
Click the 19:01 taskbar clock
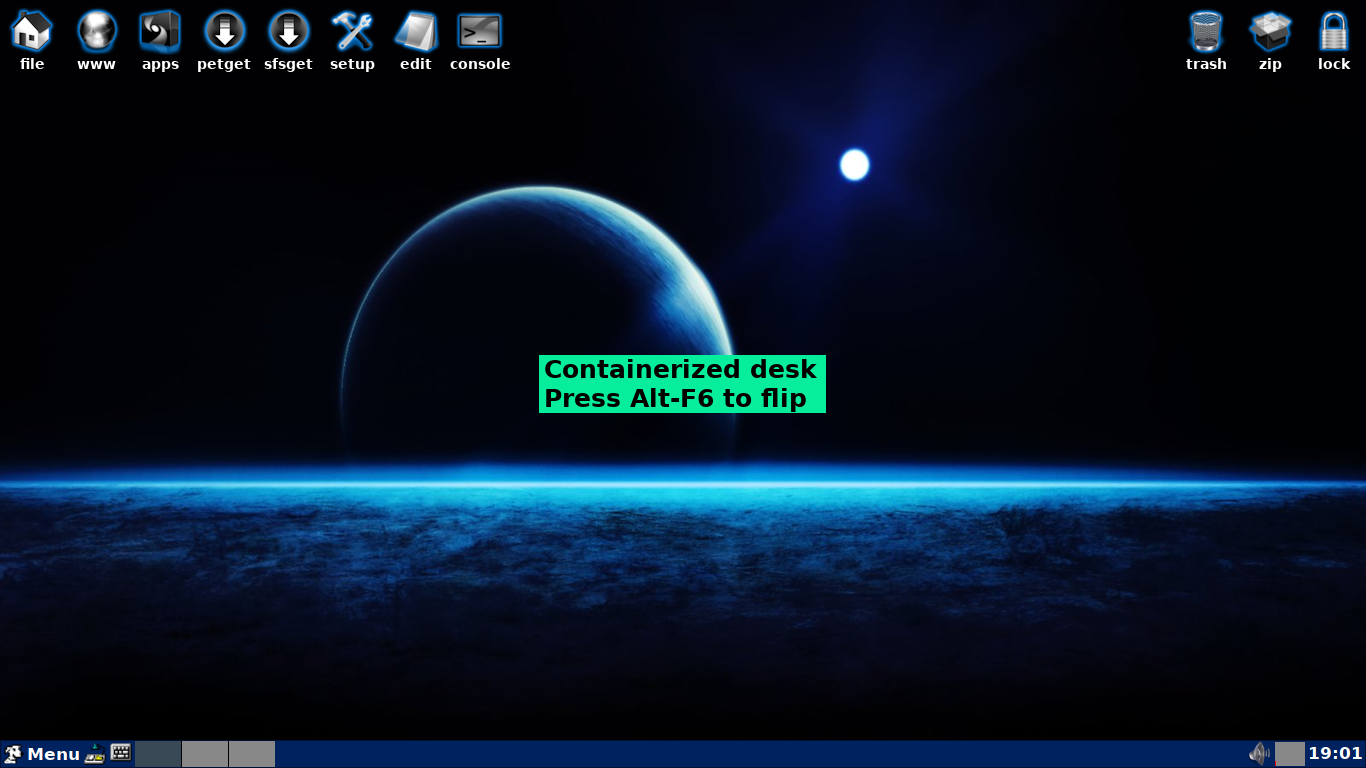tap(1335, 754)
